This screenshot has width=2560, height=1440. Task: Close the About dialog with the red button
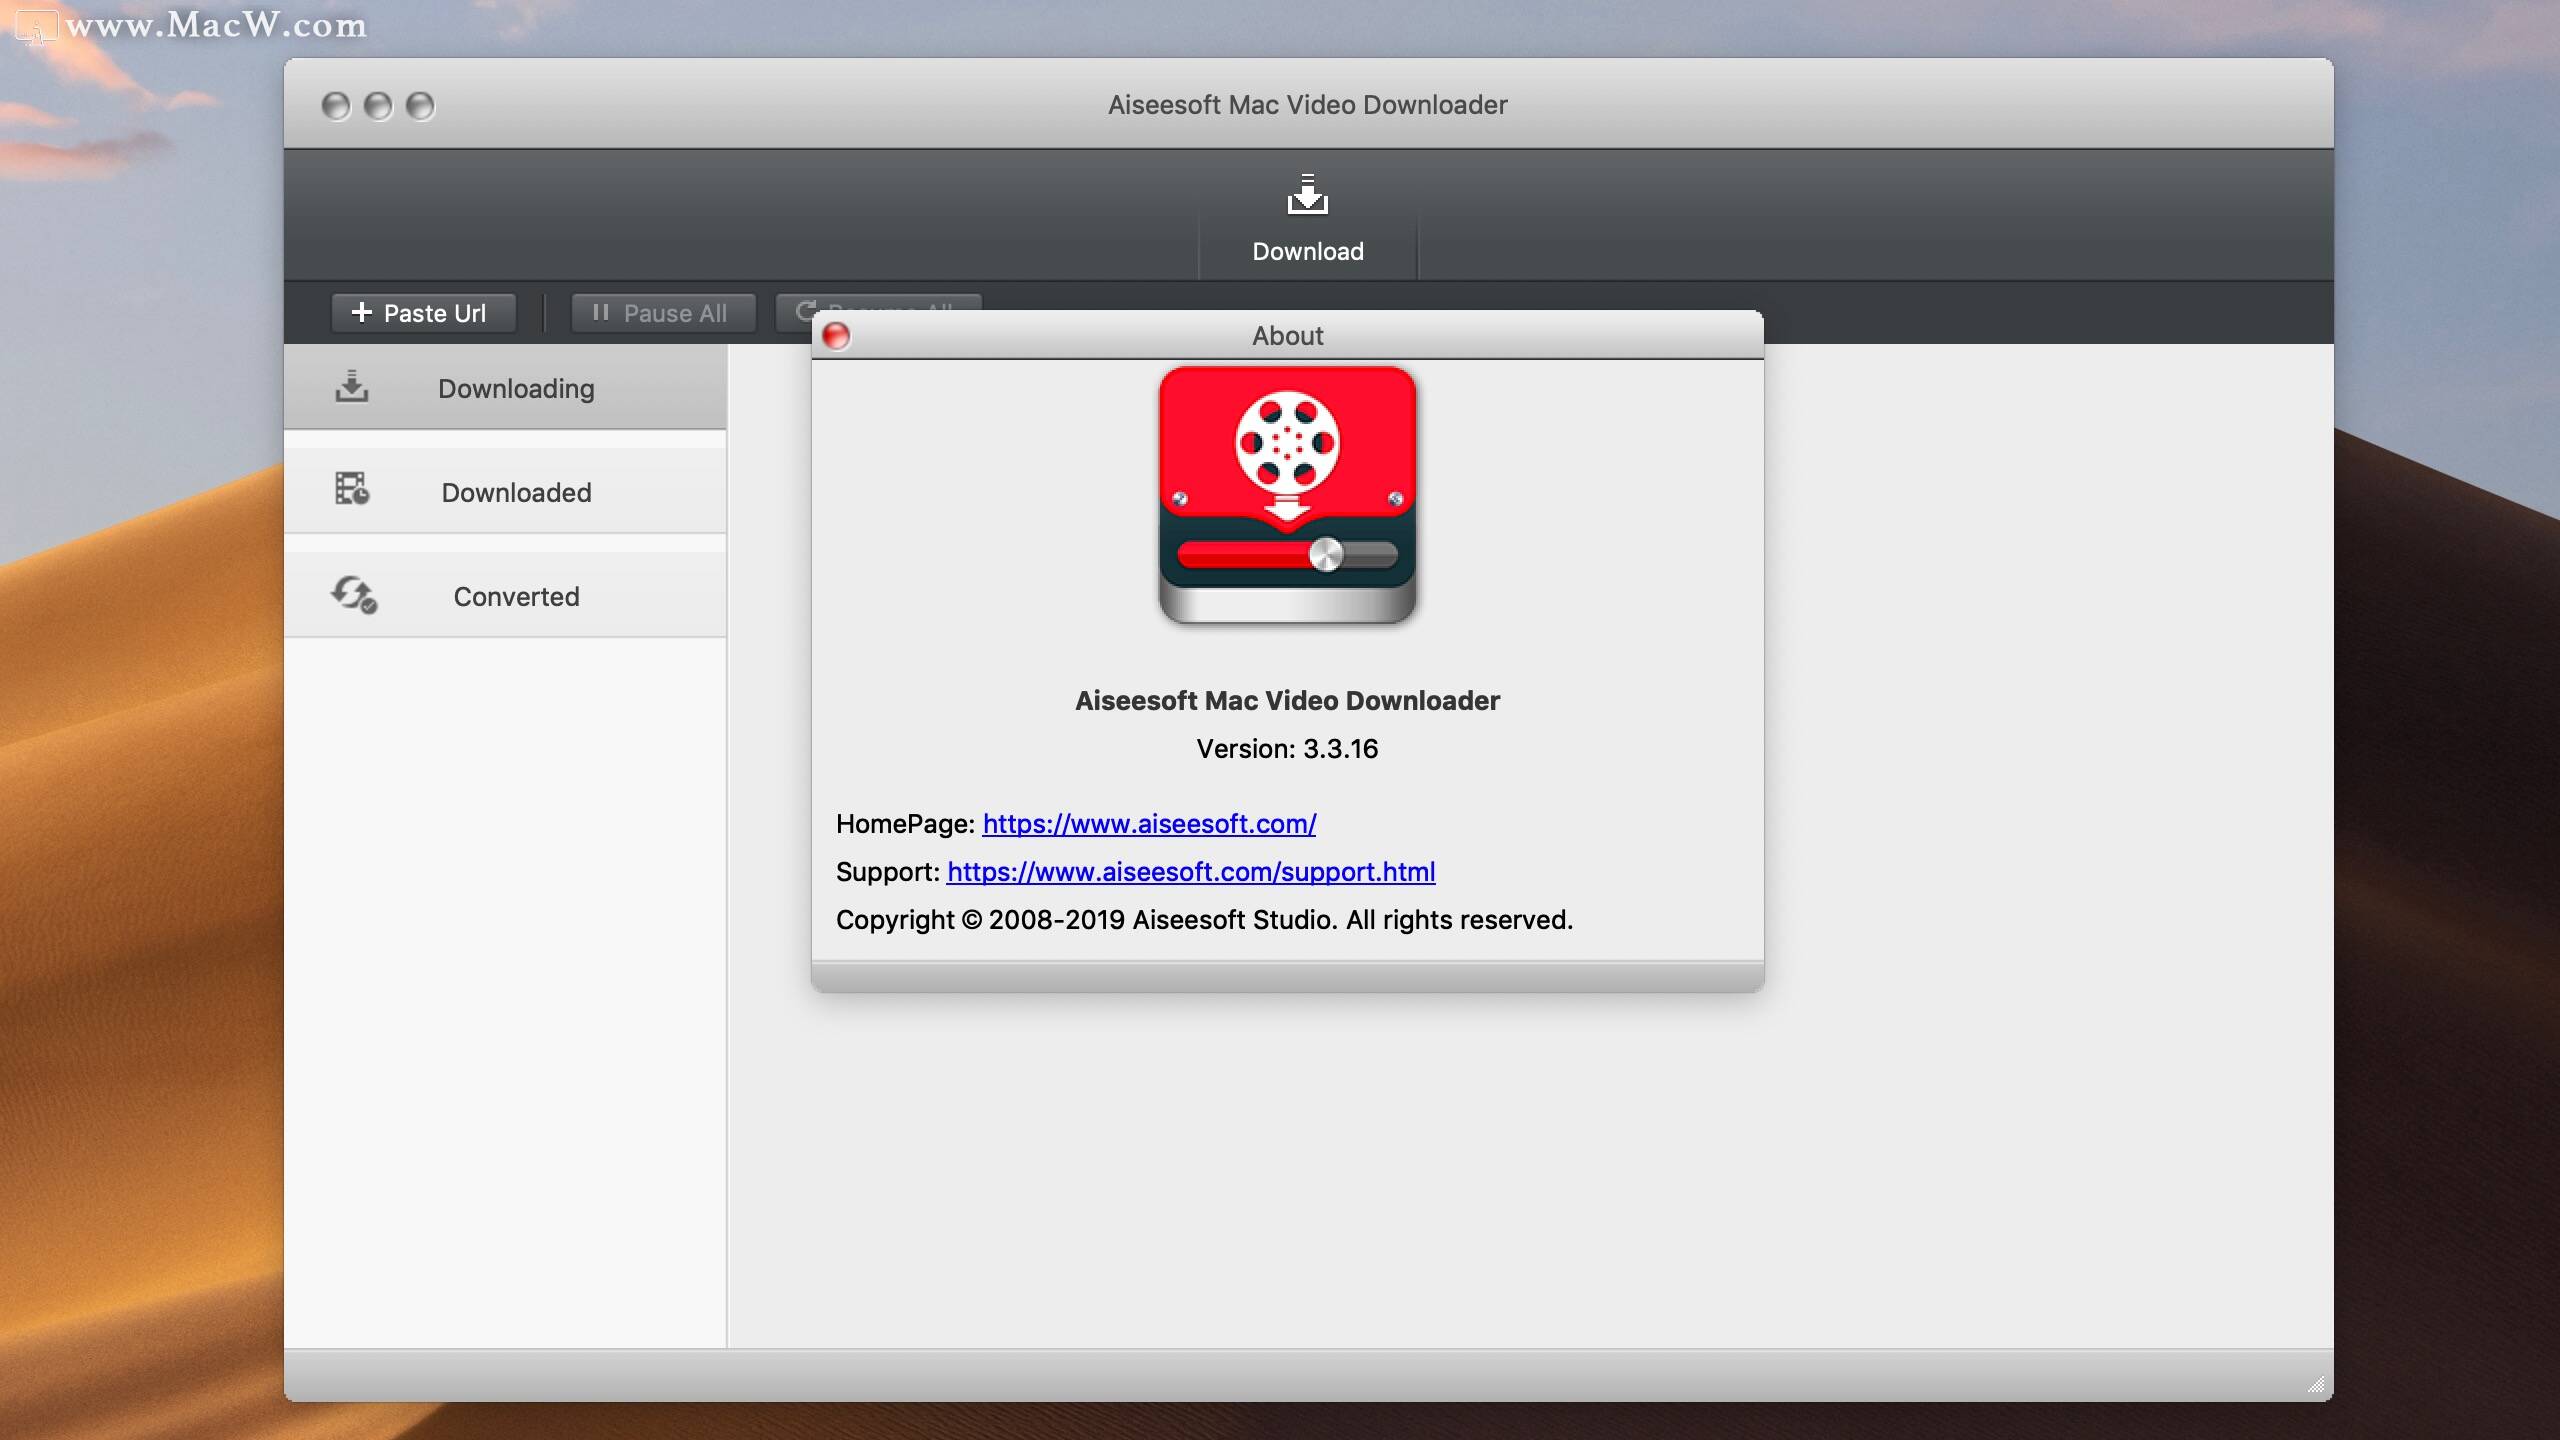click(836, 336)
